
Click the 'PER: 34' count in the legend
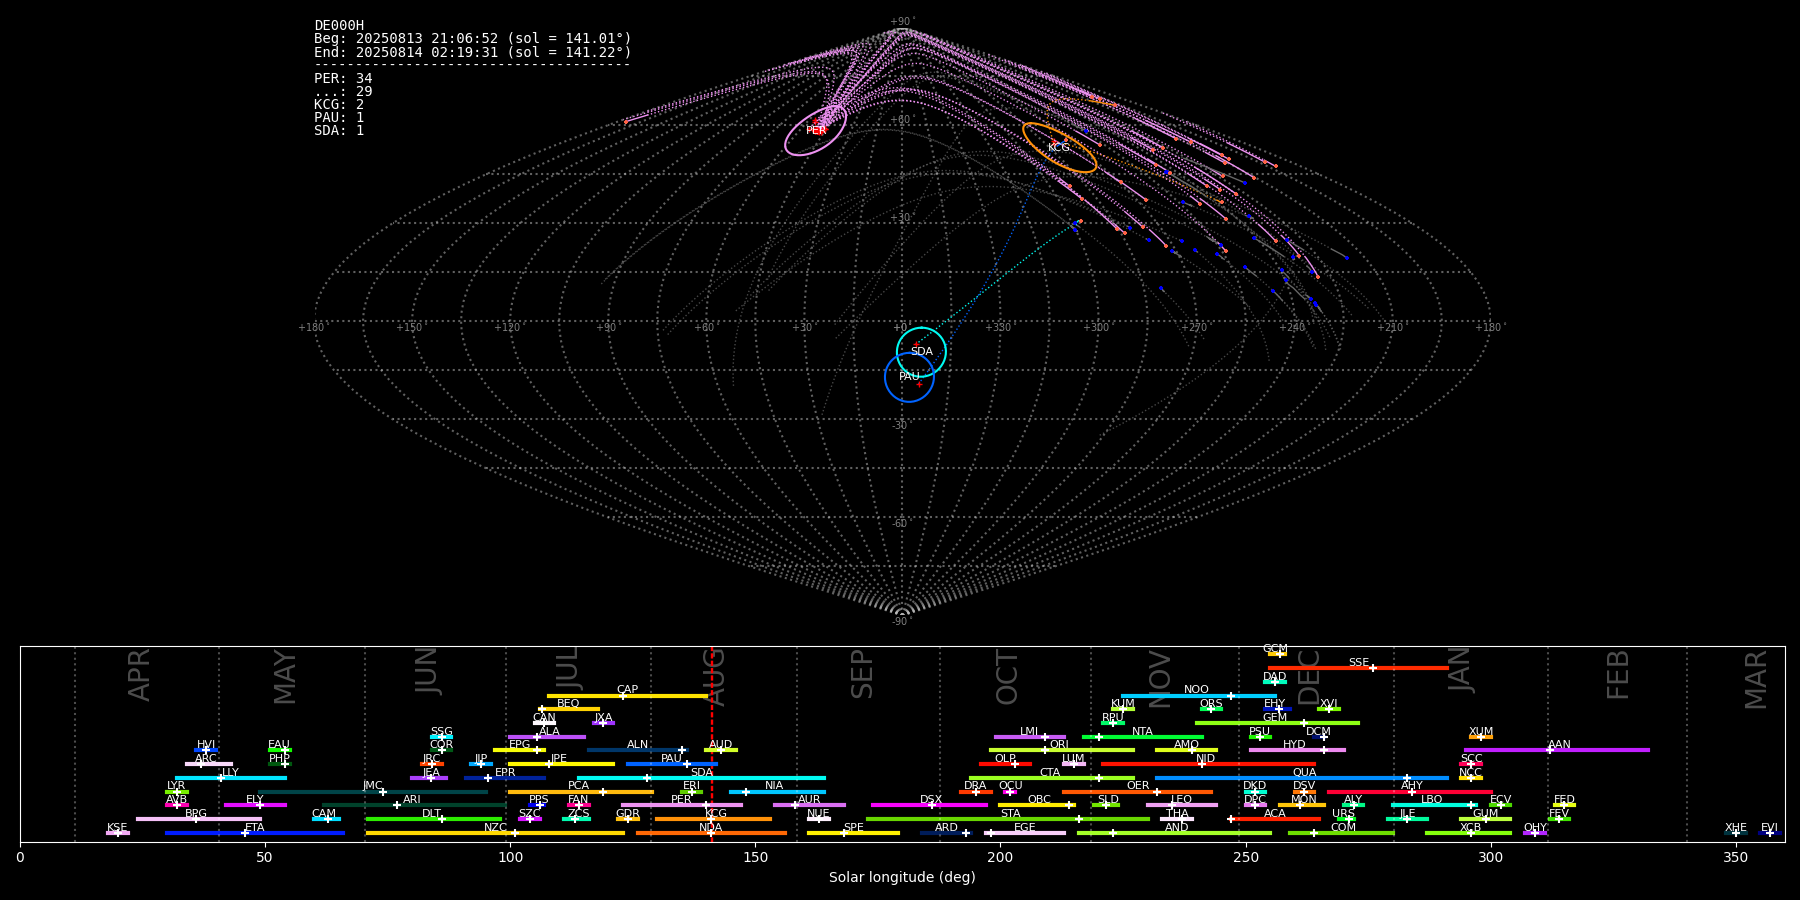tap(343, 78)
